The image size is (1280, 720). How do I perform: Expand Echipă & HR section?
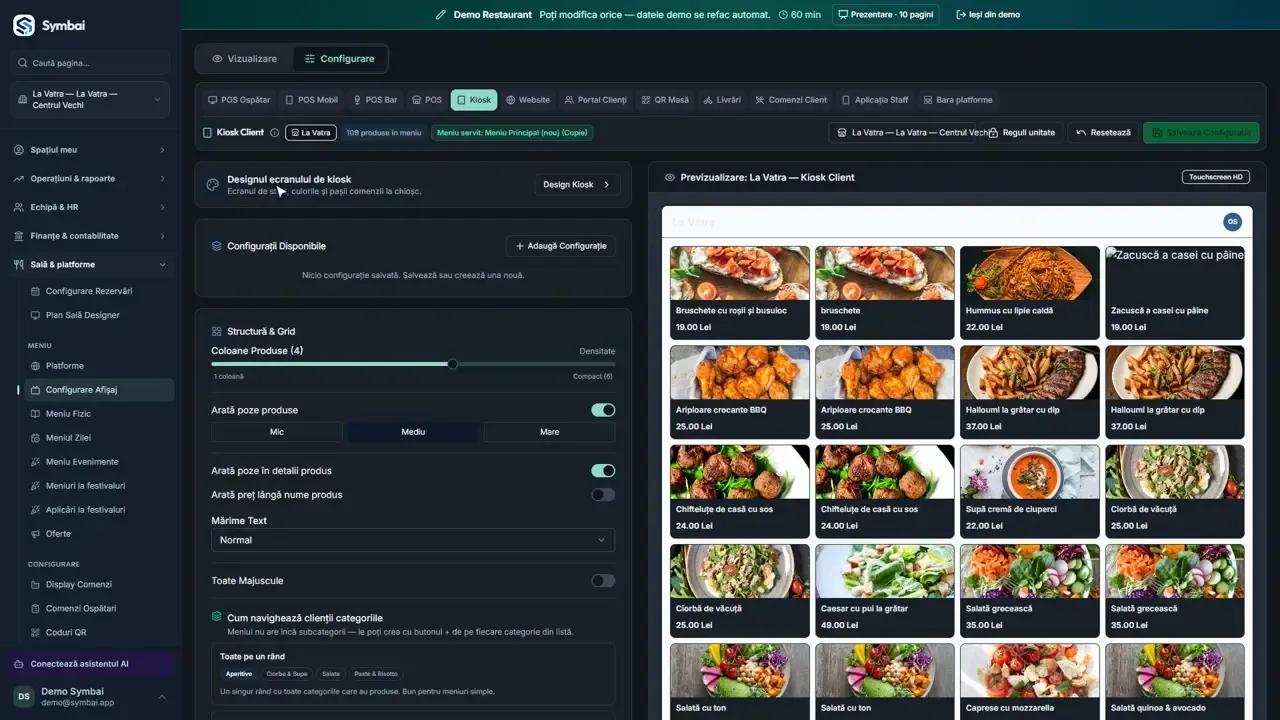pos(90,207)
